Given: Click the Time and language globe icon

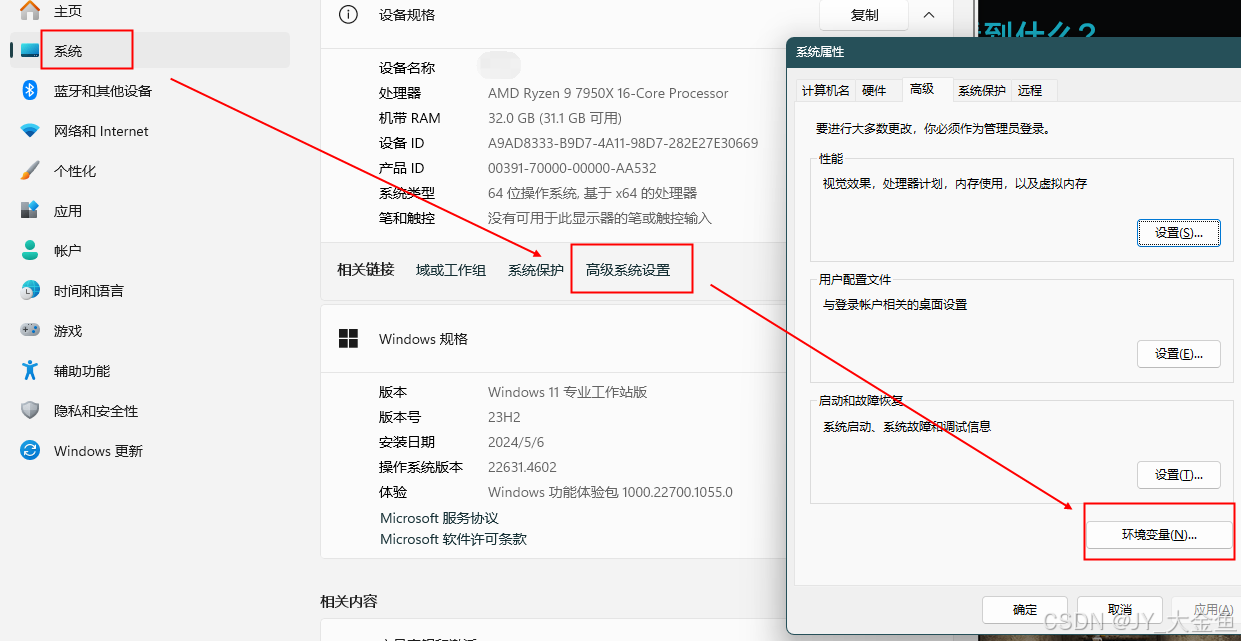Looking at the screenshot, I should pos(30,290).
